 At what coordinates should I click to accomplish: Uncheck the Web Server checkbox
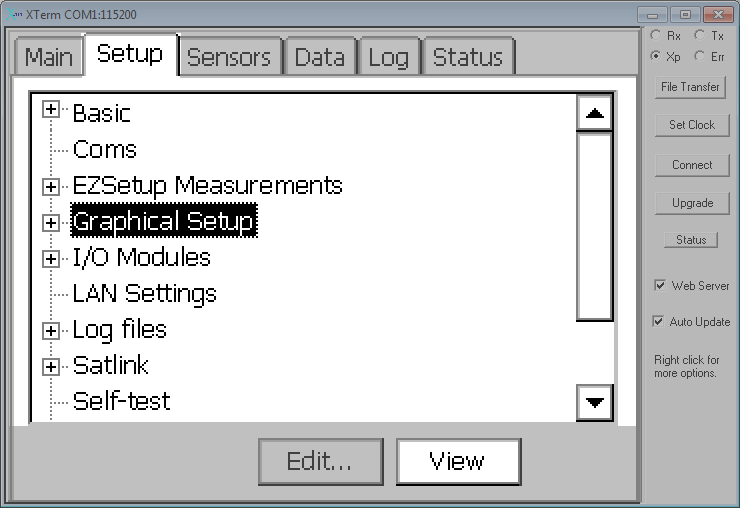tap(660, 286)
